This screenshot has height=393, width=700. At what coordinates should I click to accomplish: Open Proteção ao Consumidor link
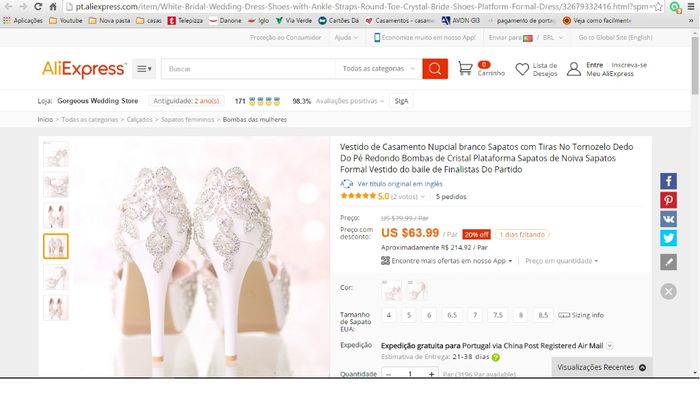(x=285, y=38)
